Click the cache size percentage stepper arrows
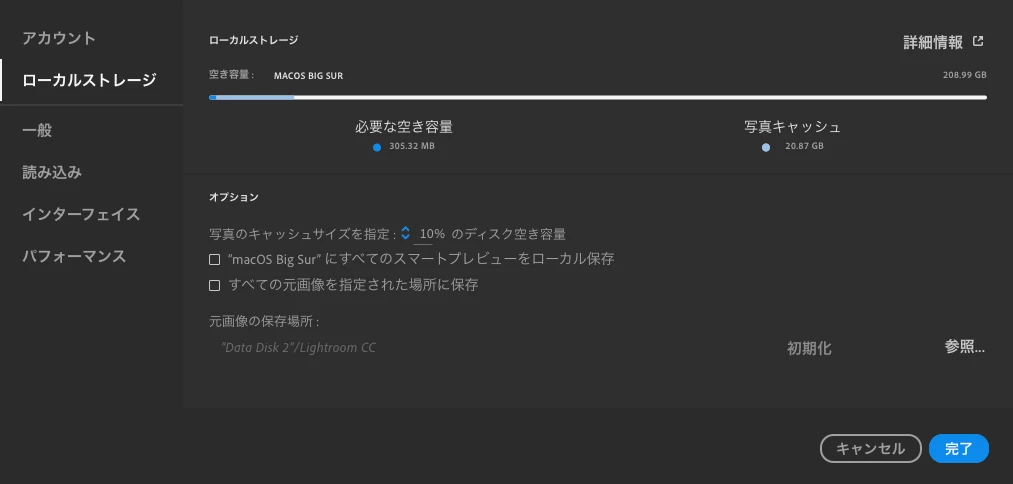Image resolution: width=1013 pixels, height=484 pixels. tap(405, 233)
